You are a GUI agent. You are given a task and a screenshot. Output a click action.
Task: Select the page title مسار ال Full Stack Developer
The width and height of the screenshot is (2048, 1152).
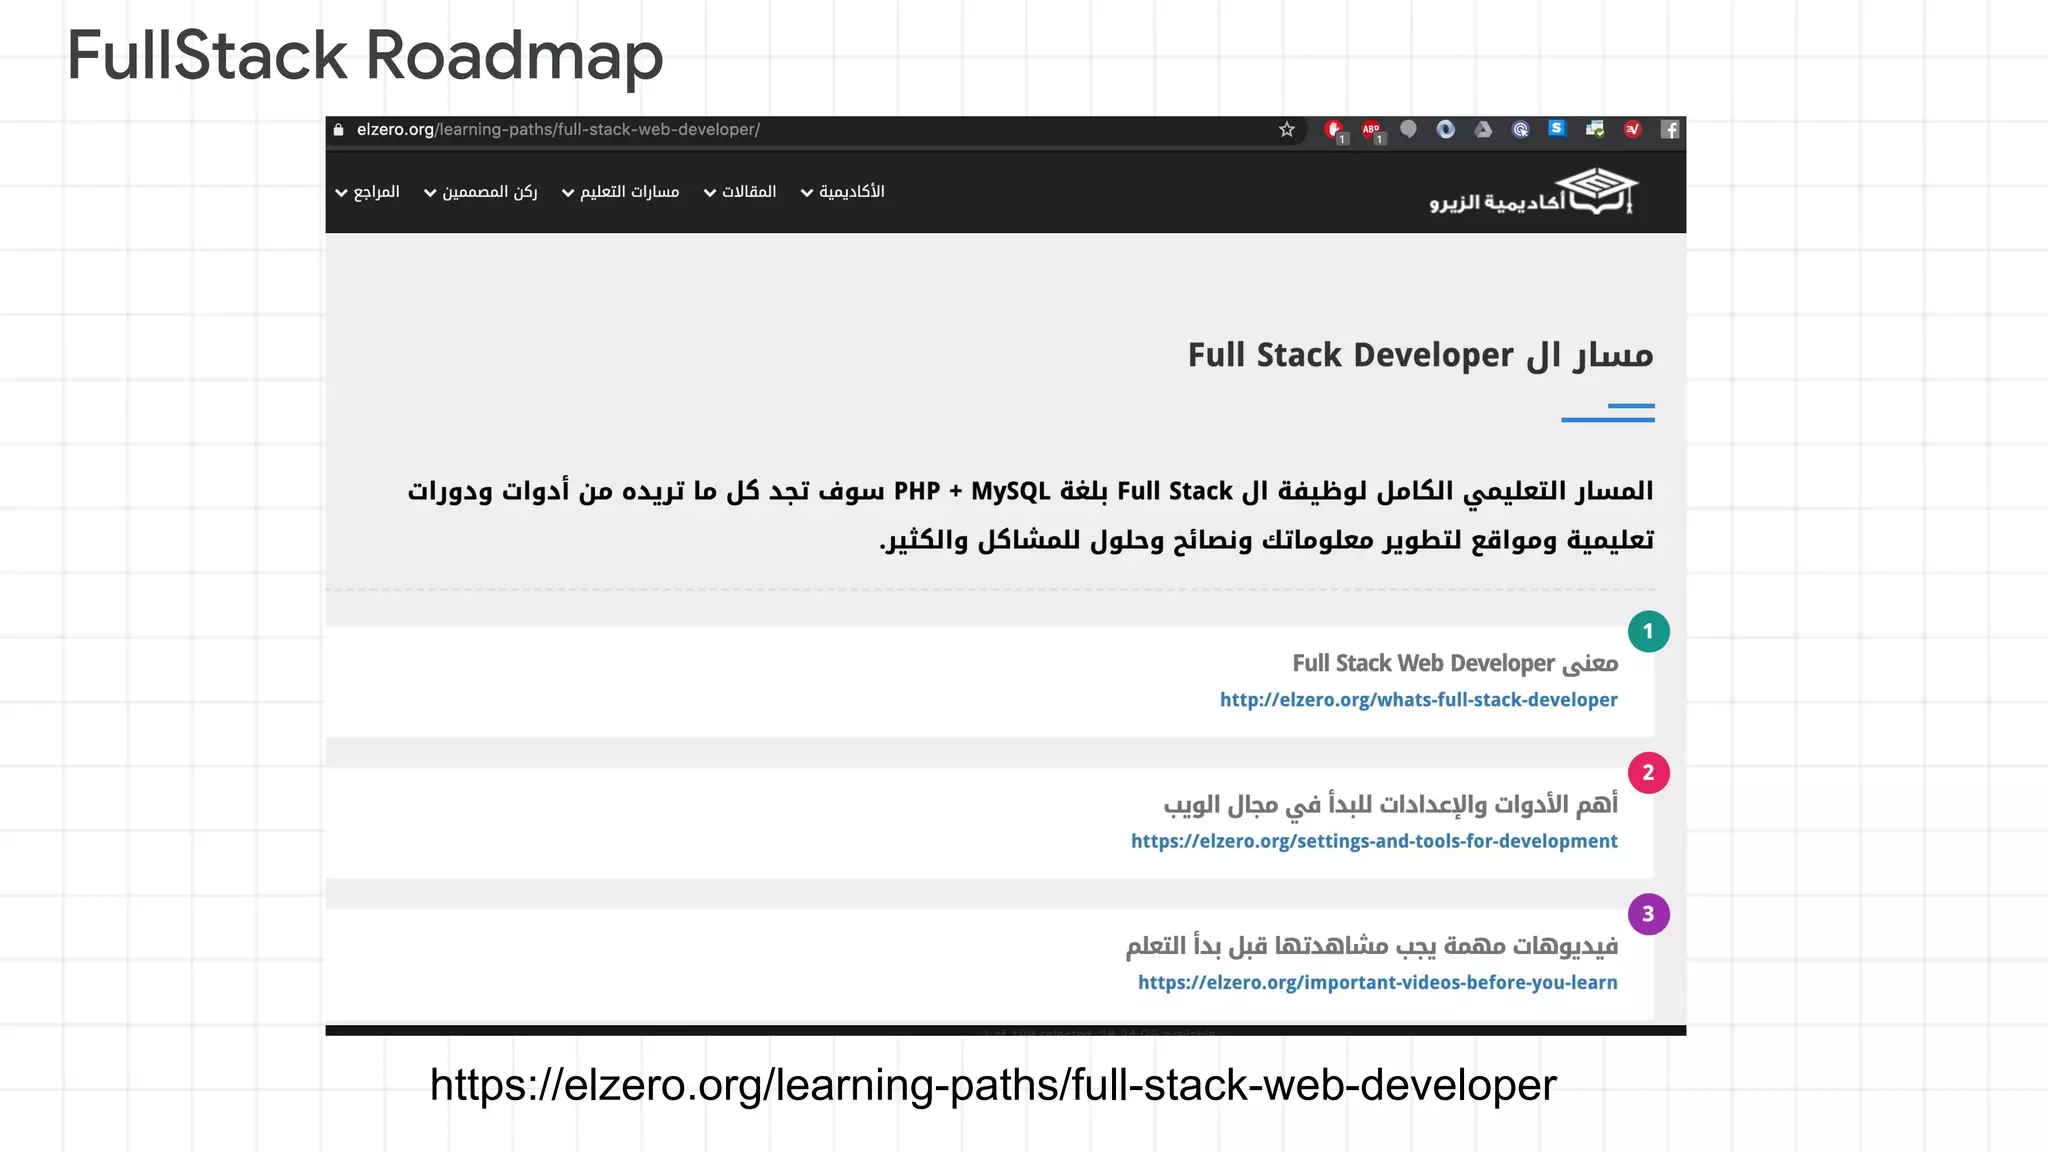click(x=1420, y=355)
